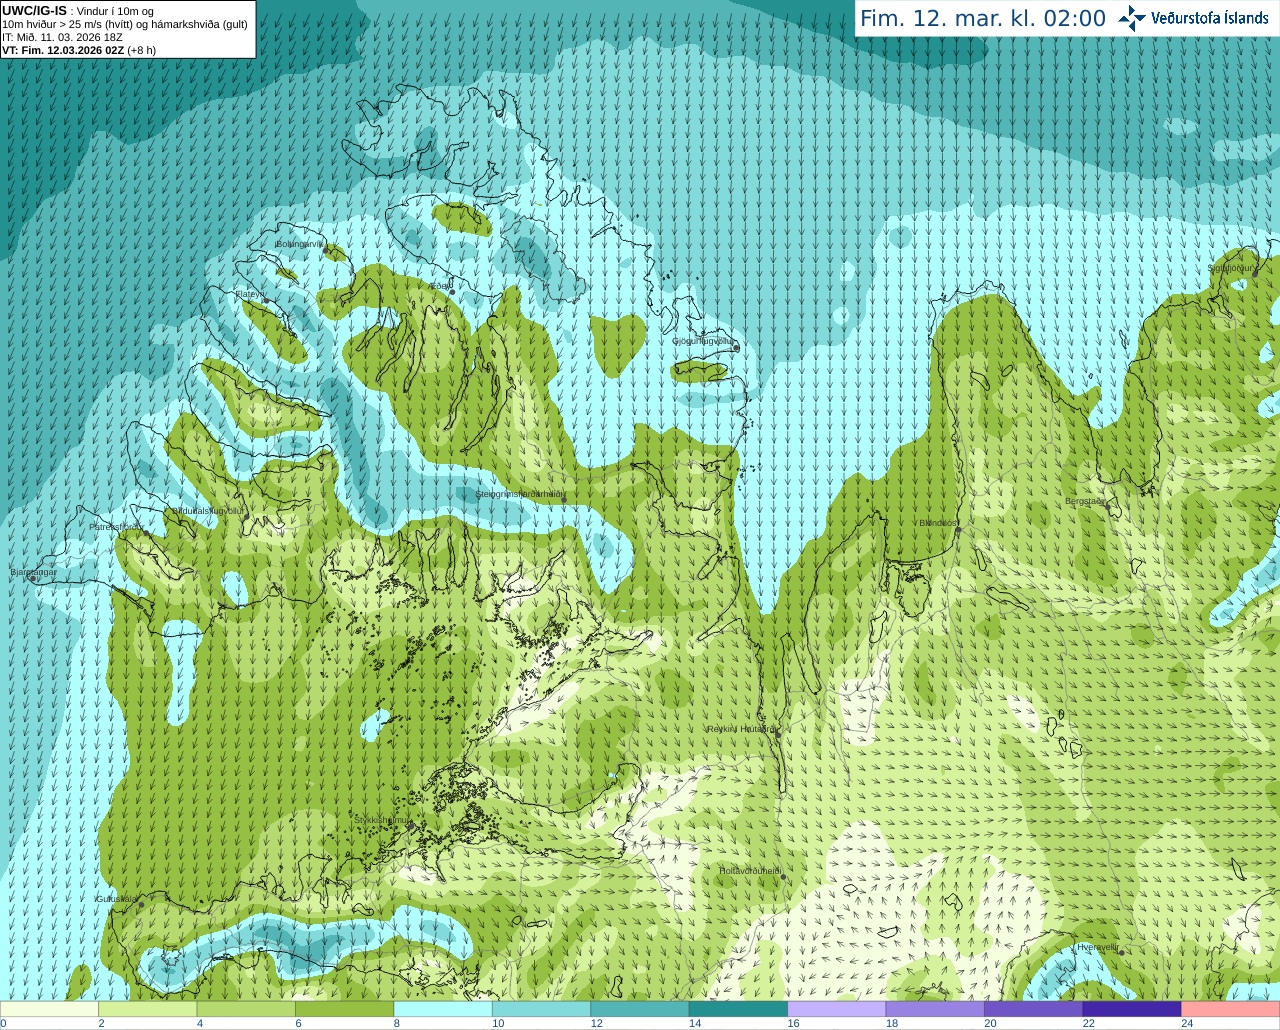Image resolution: width=1280 pixels, height=1030 pixels.
Task: Click the 12–14 m/s teal legend swatch
Action: [640, 1008]
